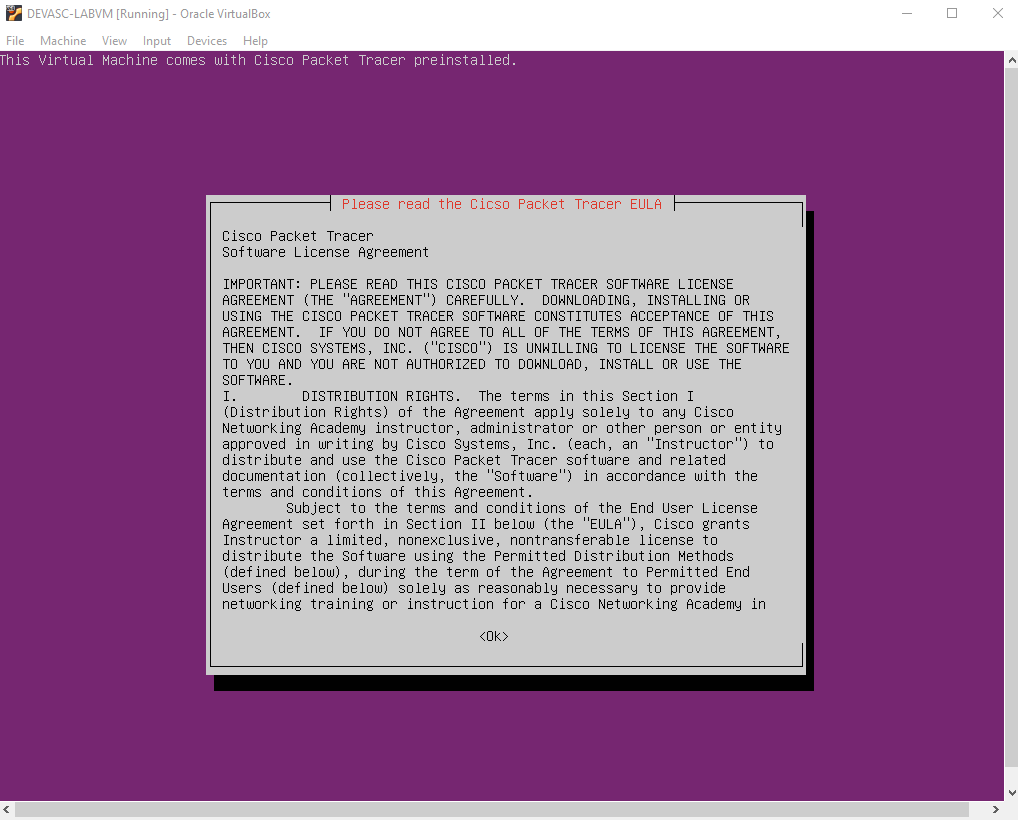Viewport: 1018px width, 820px height.
Task: Open the View menu
Action: pyautogui.click(x=114, y=41)
